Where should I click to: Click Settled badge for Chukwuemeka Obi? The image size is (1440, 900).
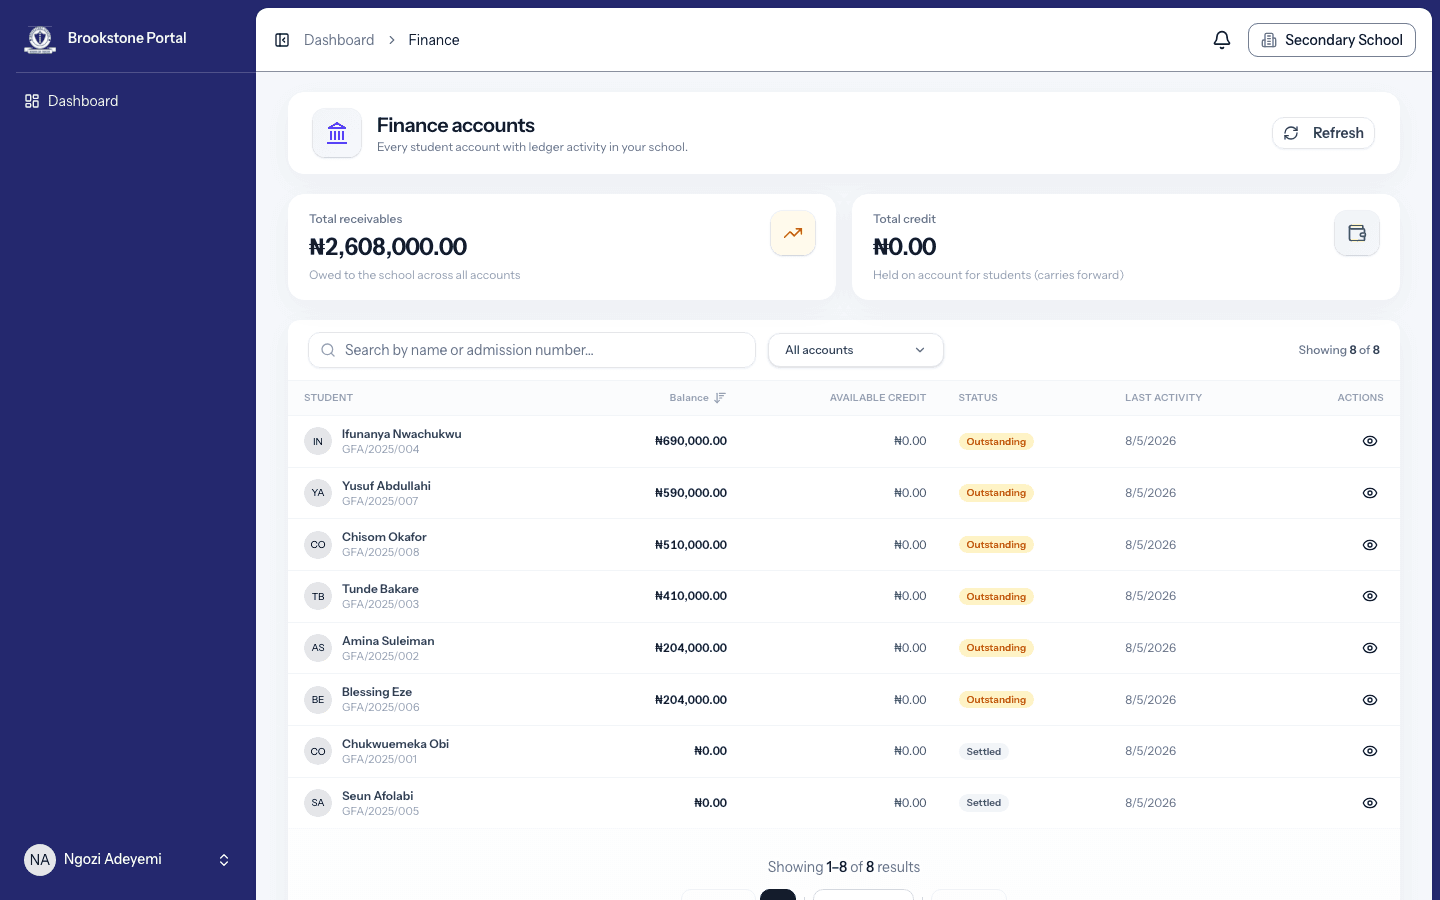click(x=984, y=751)
